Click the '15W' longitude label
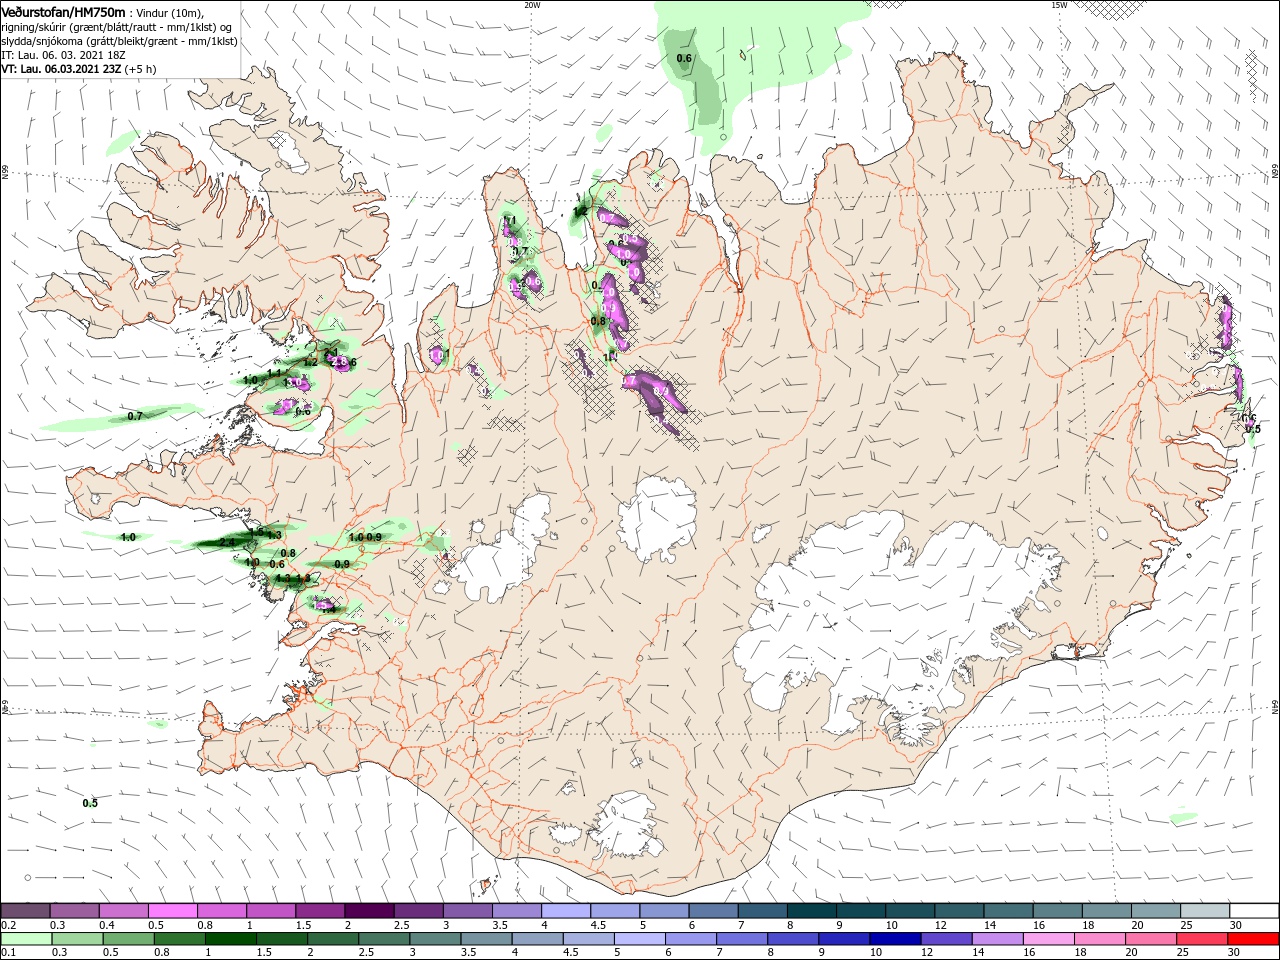Image resolution: width=1280 pixels, height=960 pixels. click(1059, 4)
